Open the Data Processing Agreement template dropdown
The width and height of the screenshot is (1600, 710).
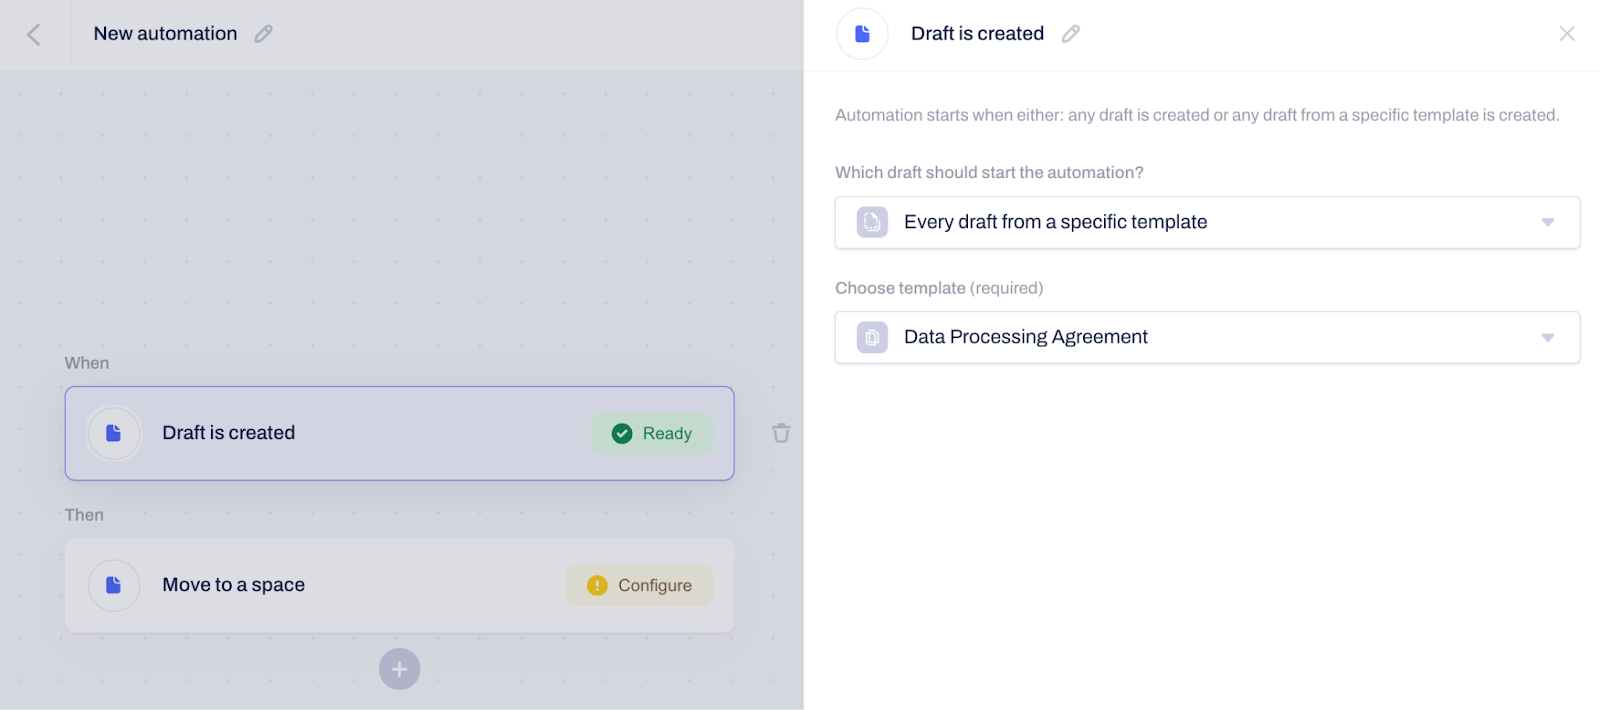coord(1207,337)
